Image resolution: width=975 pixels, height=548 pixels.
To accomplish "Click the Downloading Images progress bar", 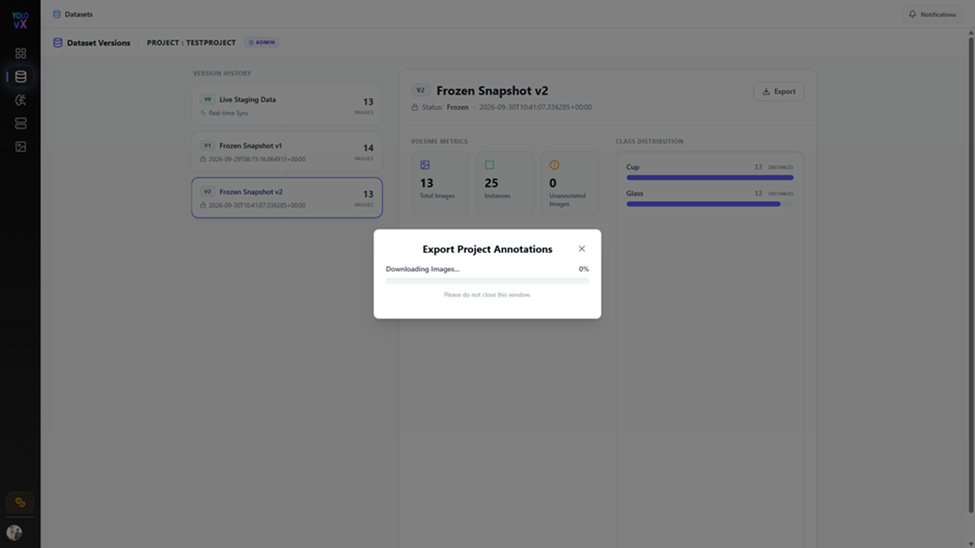I will (x=487, y=281).
